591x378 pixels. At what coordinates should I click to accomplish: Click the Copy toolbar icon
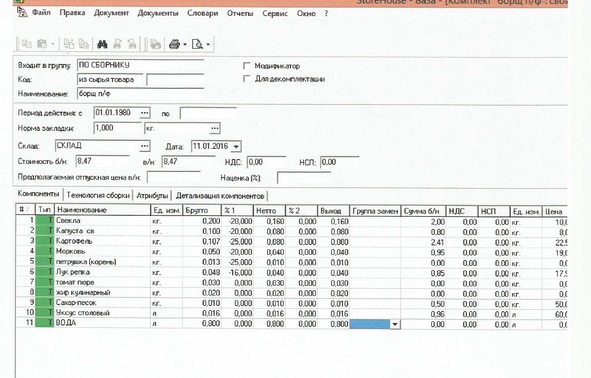point(26,44)
